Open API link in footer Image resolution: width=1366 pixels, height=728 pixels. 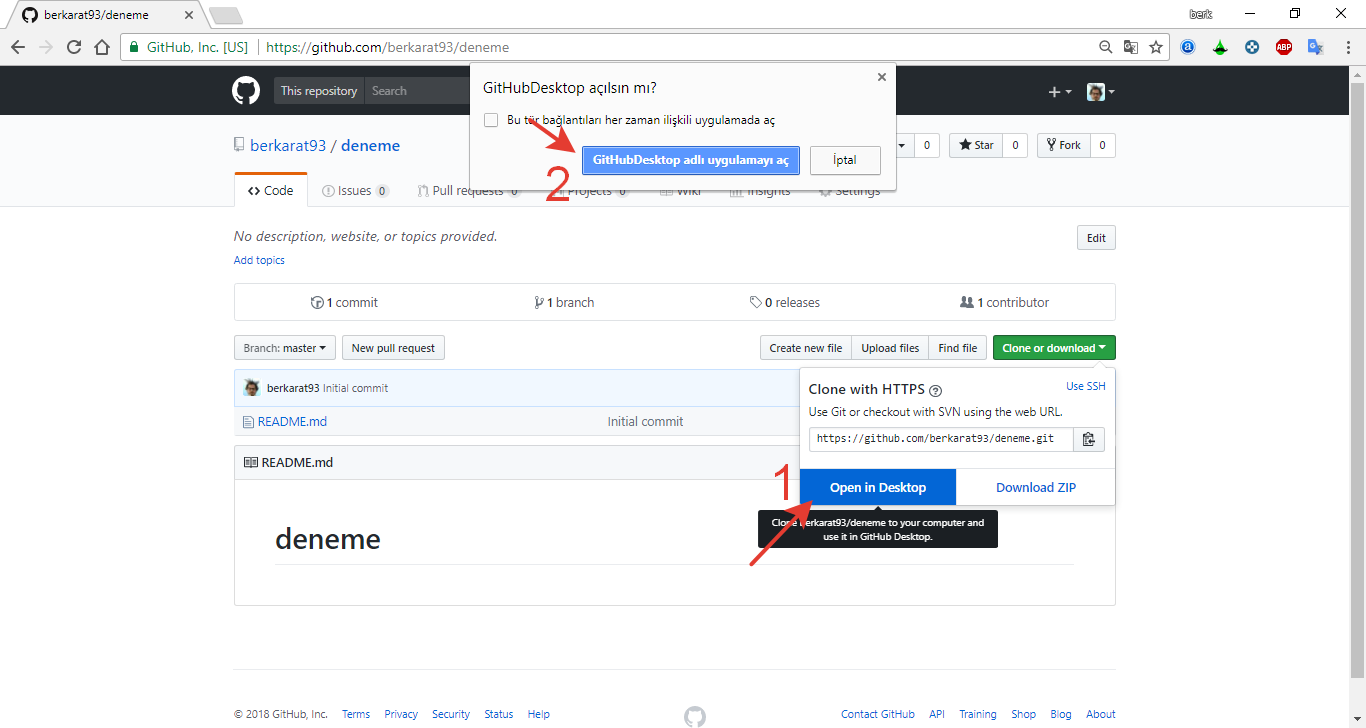(x=937, y=714)
